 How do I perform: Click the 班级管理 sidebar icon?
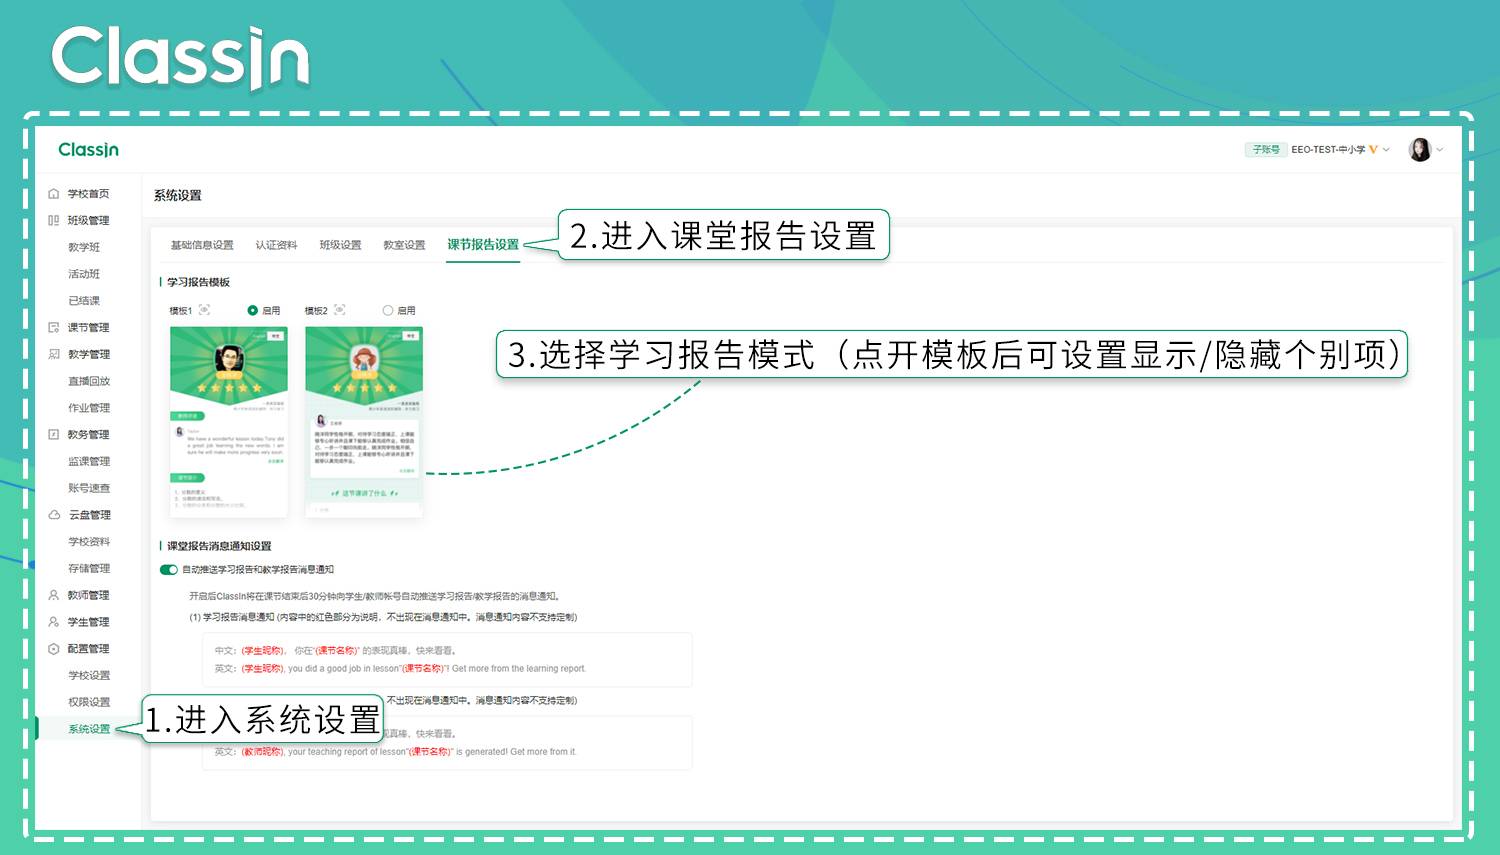(54, 220)
